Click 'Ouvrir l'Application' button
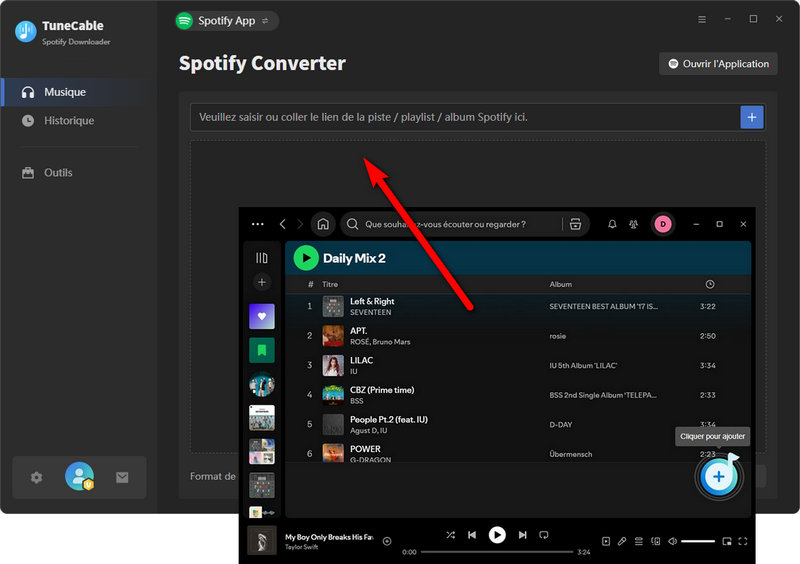 point(718,63)
